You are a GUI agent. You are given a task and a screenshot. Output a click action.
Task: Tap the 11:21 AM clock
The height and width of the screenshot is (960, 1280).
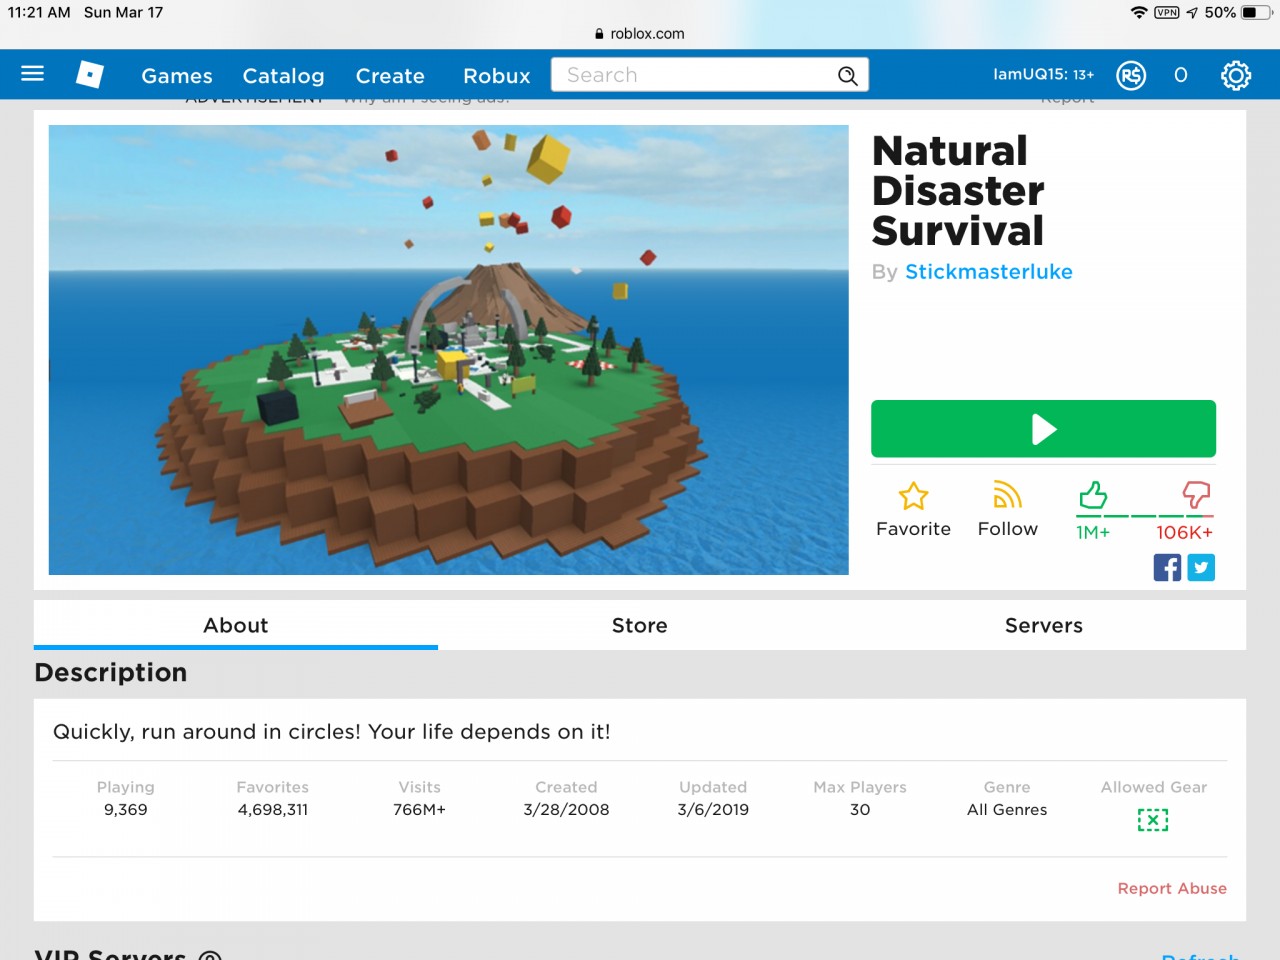39,12
